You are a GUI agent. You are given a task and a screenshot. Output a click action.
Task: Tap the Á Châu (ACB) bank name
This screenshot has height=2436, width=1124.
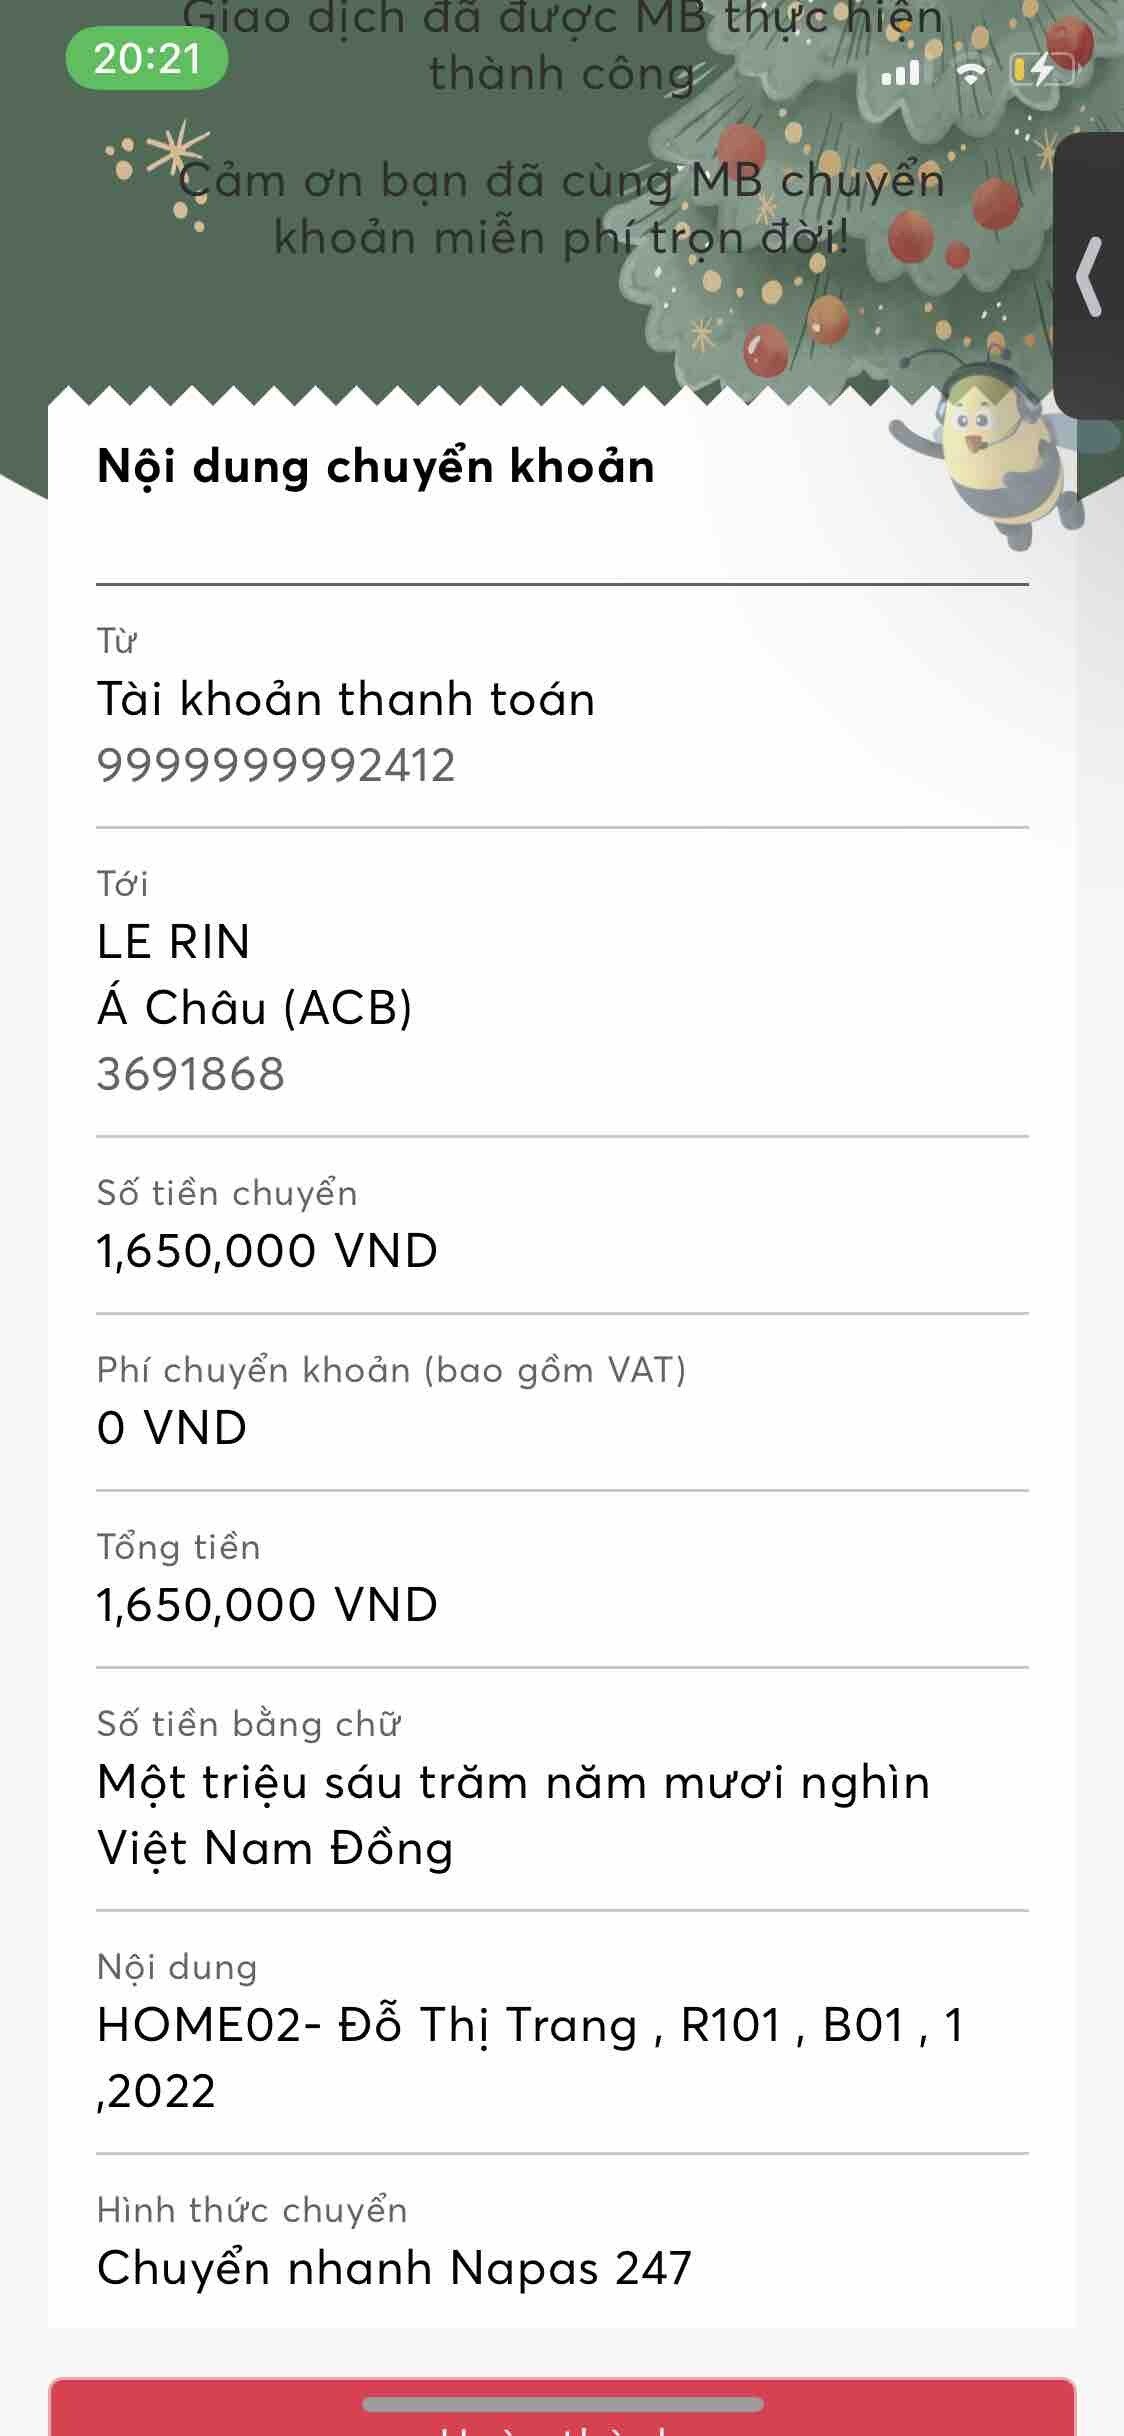255,1008
